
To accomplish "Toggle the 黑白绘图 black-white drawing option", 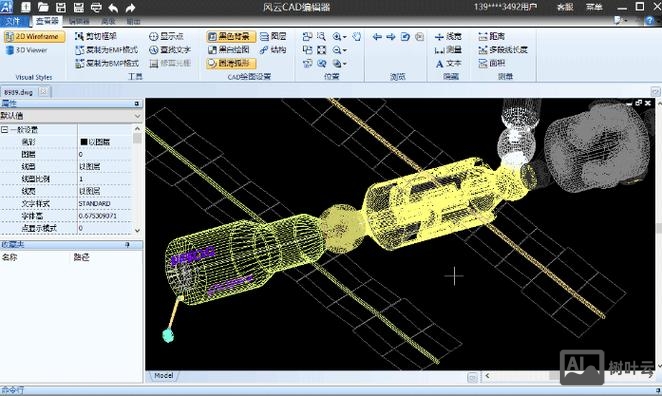I will coord(228,50).
